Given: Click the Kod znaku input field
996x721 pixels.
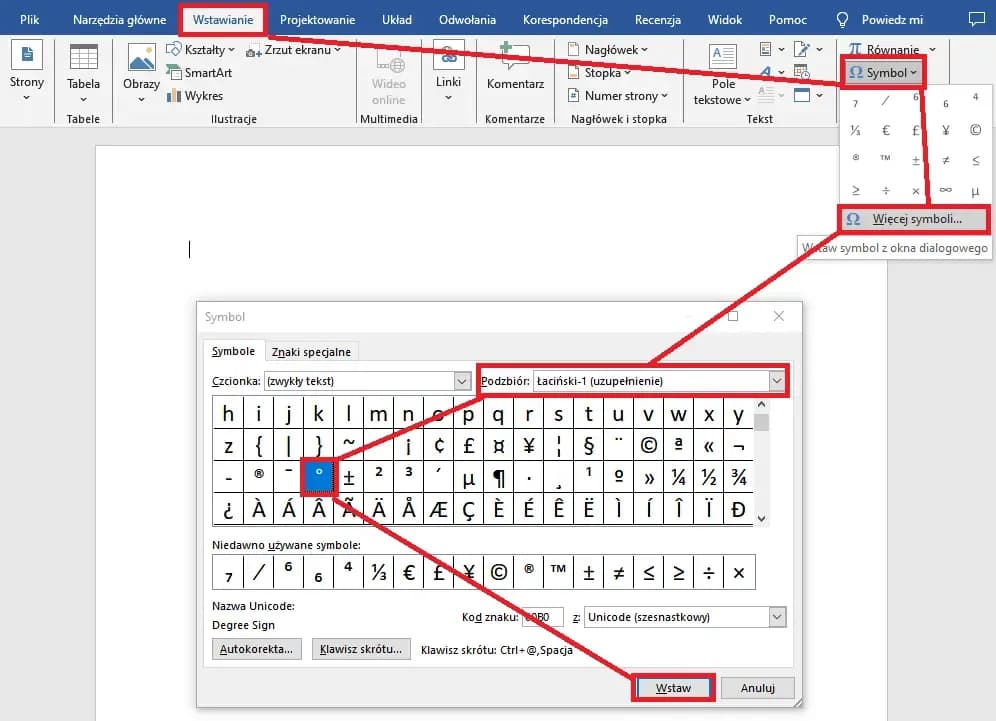Looking at the screenshot, I should coord(543,617).
